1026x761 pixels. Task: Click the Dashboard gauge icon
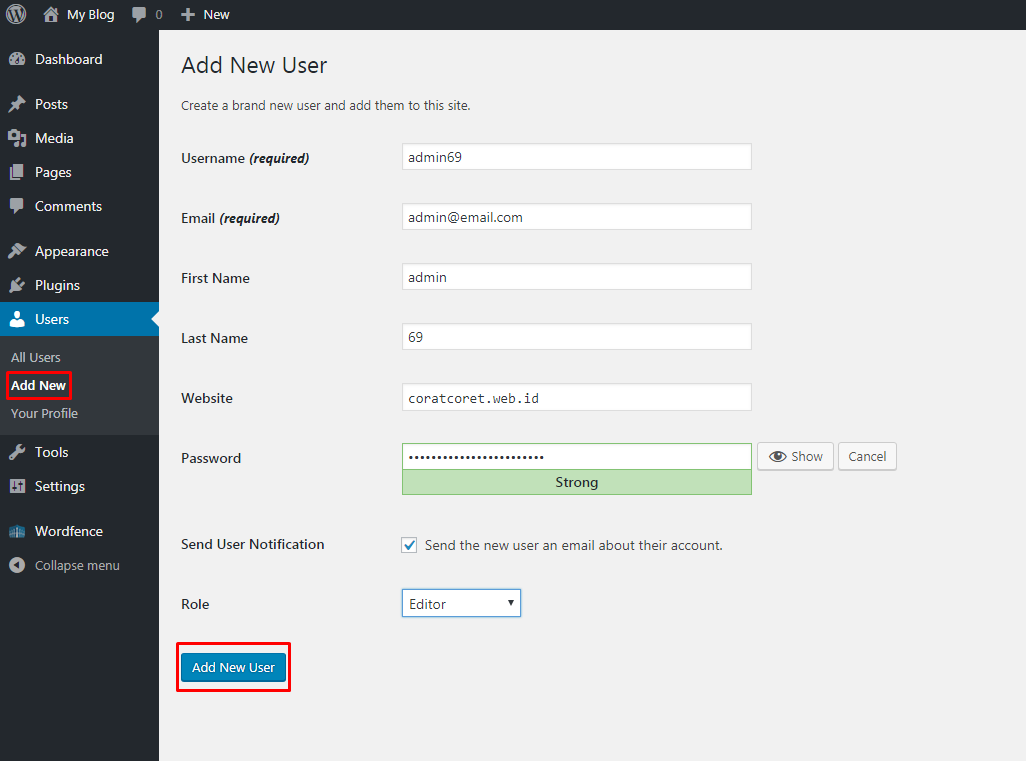[x=17, y=60]
